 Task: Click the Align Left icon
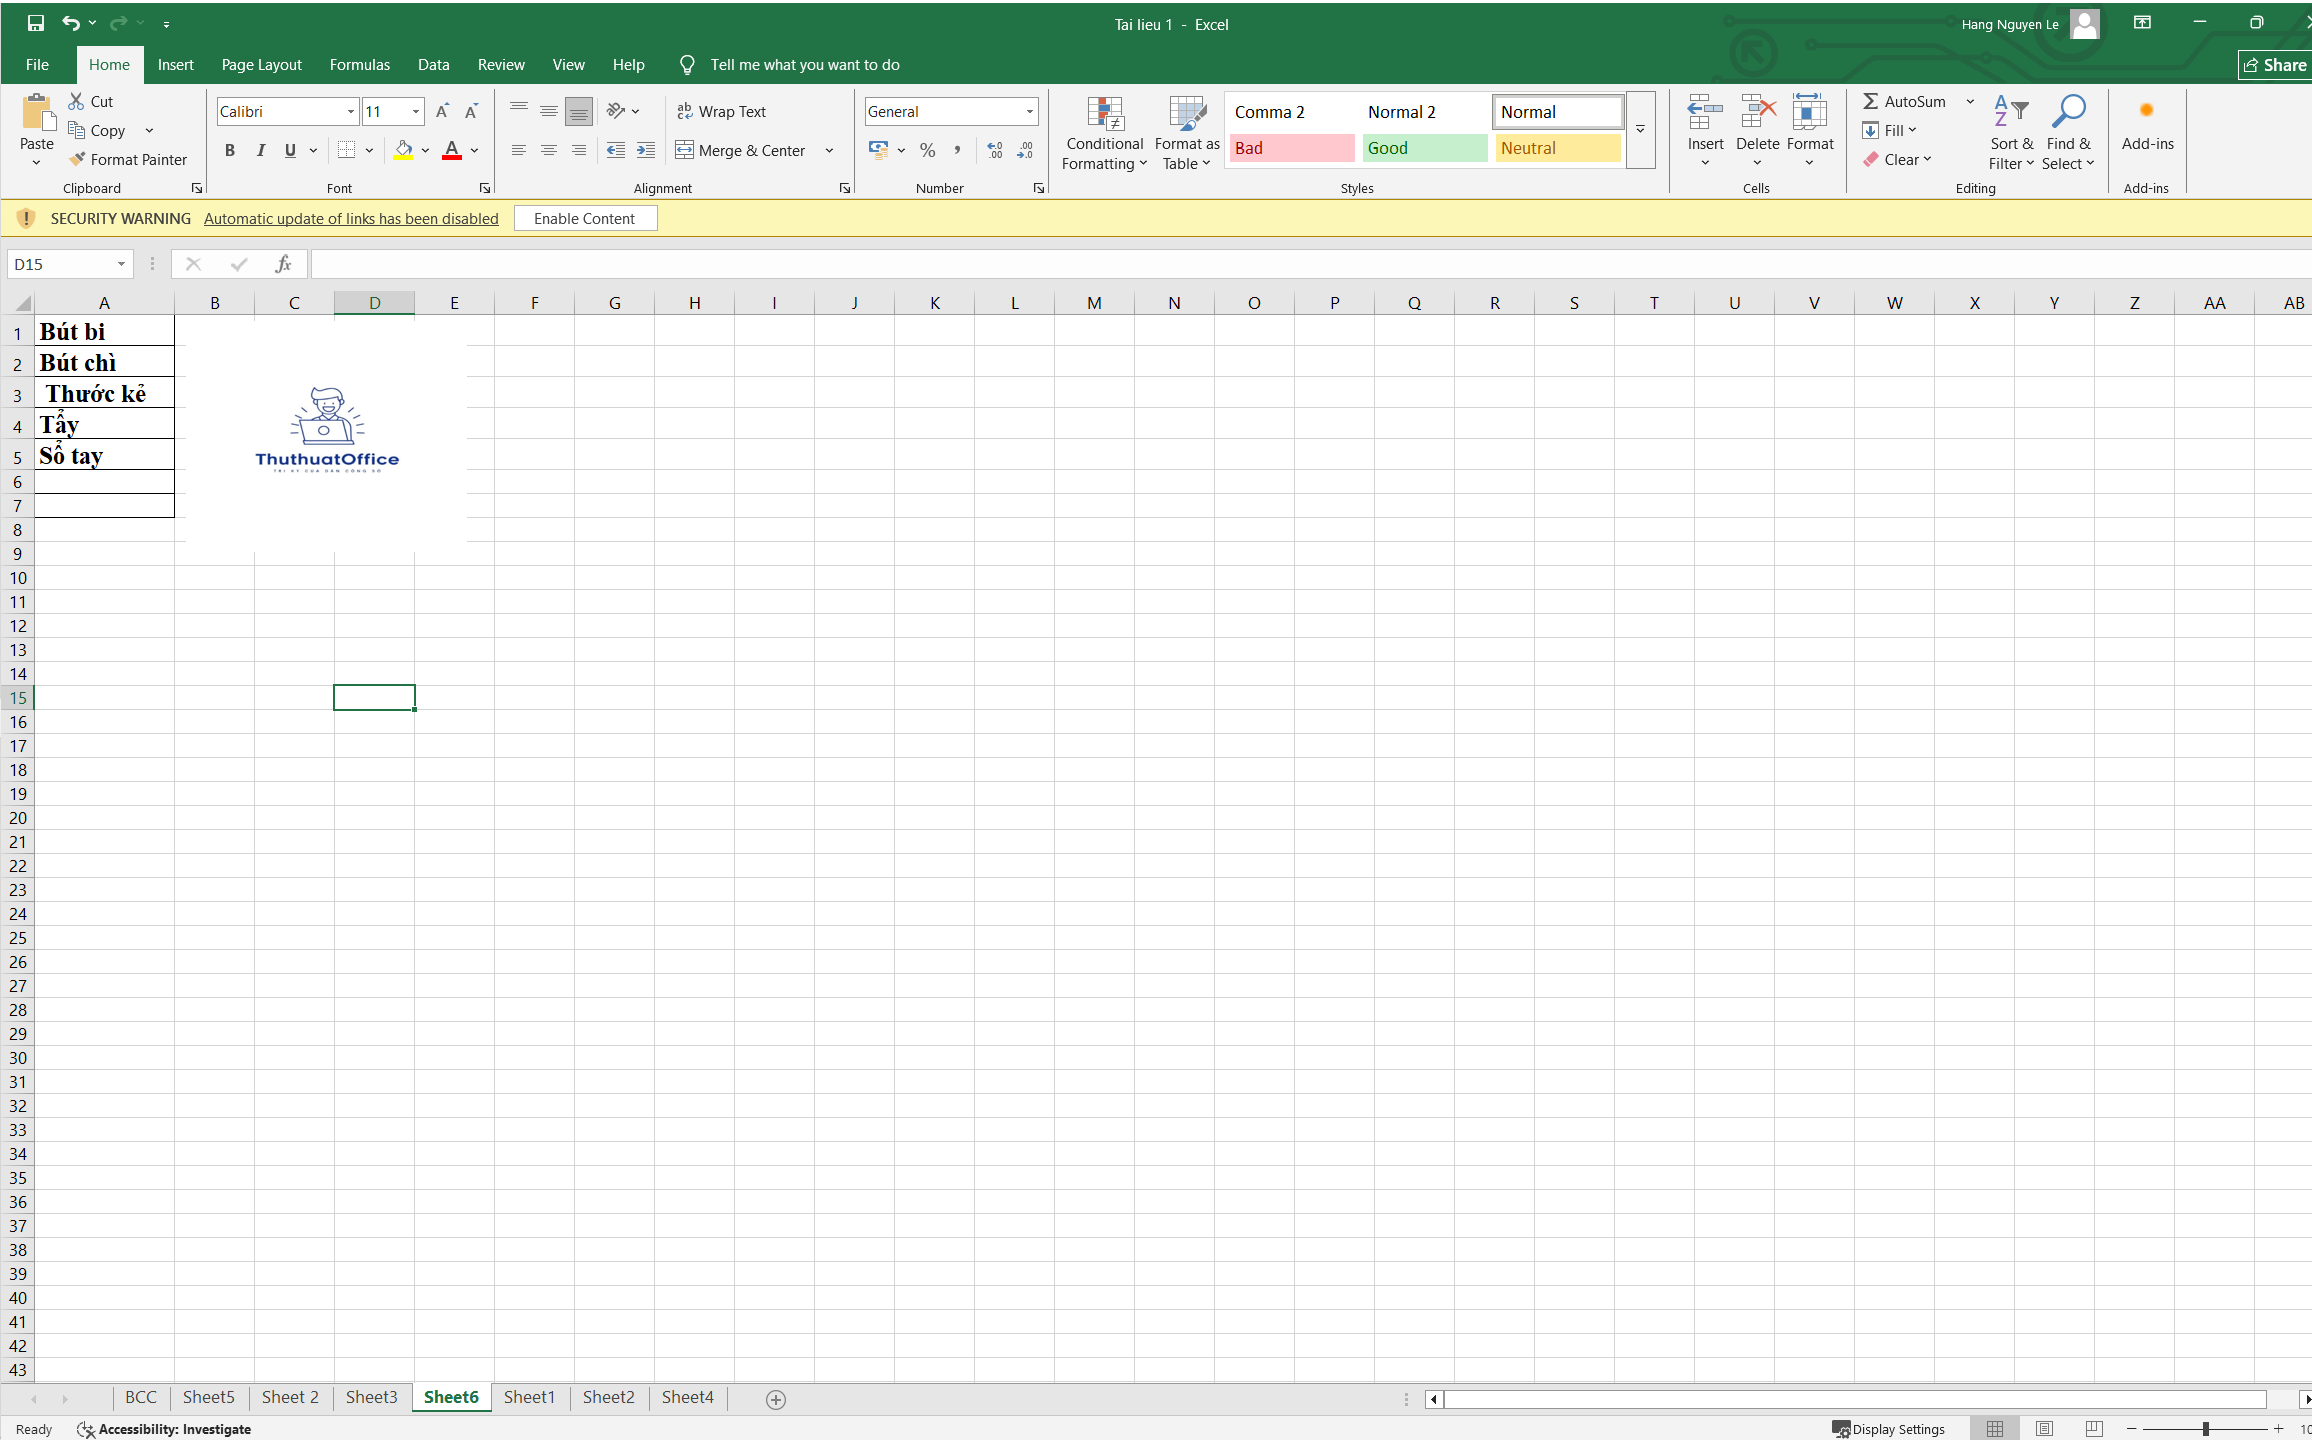tap(518, 150)
